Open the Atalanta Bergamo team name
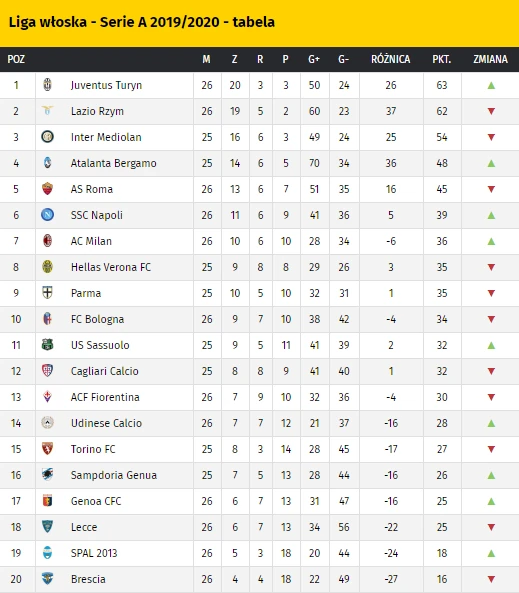 click(113, 163)
